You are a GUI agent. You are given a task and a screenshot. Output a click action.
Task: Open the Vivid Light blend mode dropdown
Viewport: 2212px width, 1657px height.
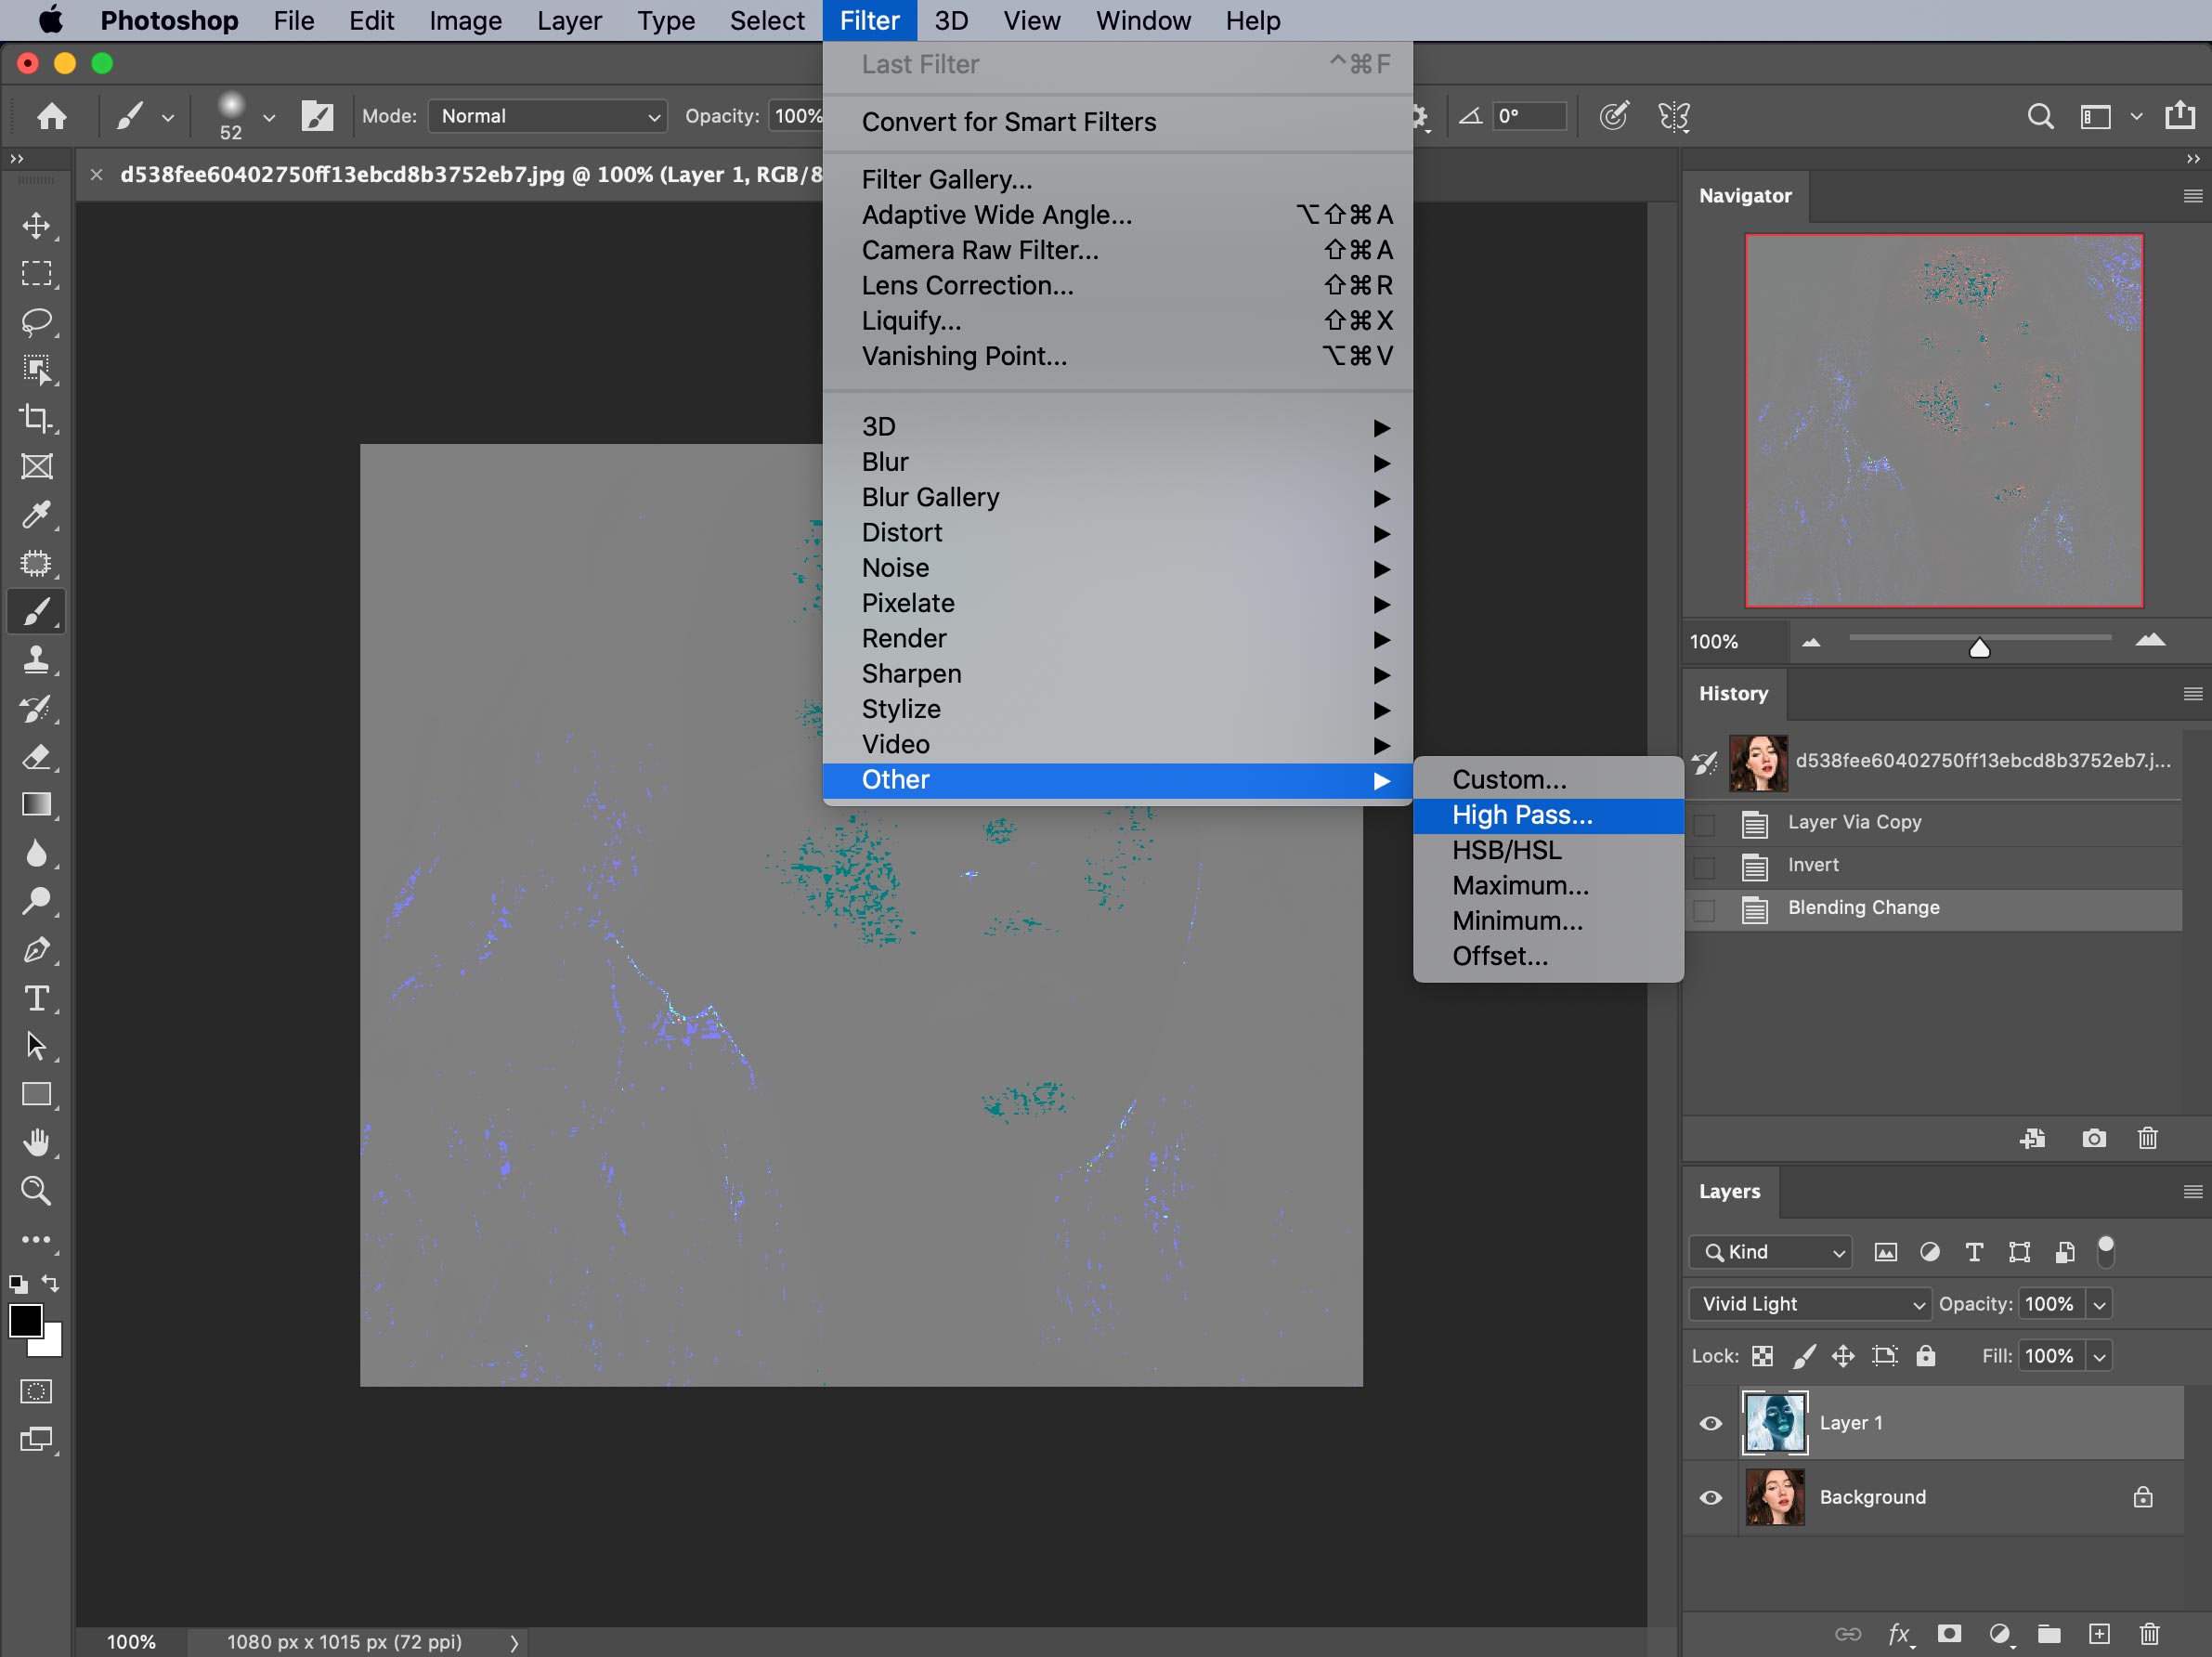[1809, 1304]
